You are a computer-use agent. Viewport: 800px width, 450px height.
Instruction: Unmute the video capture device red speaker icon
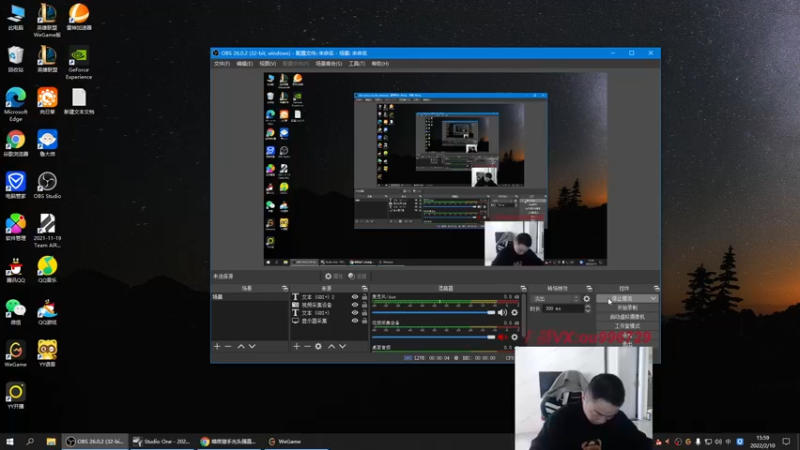point(502,337)
